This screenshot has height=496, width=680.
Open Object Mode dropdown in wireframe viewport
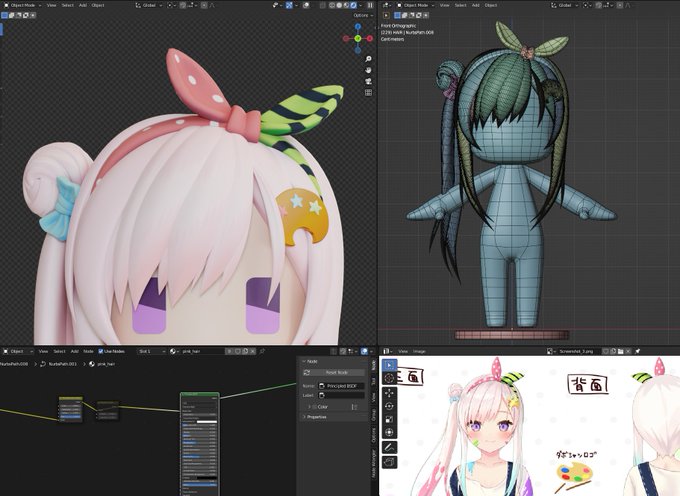(416, 5)
